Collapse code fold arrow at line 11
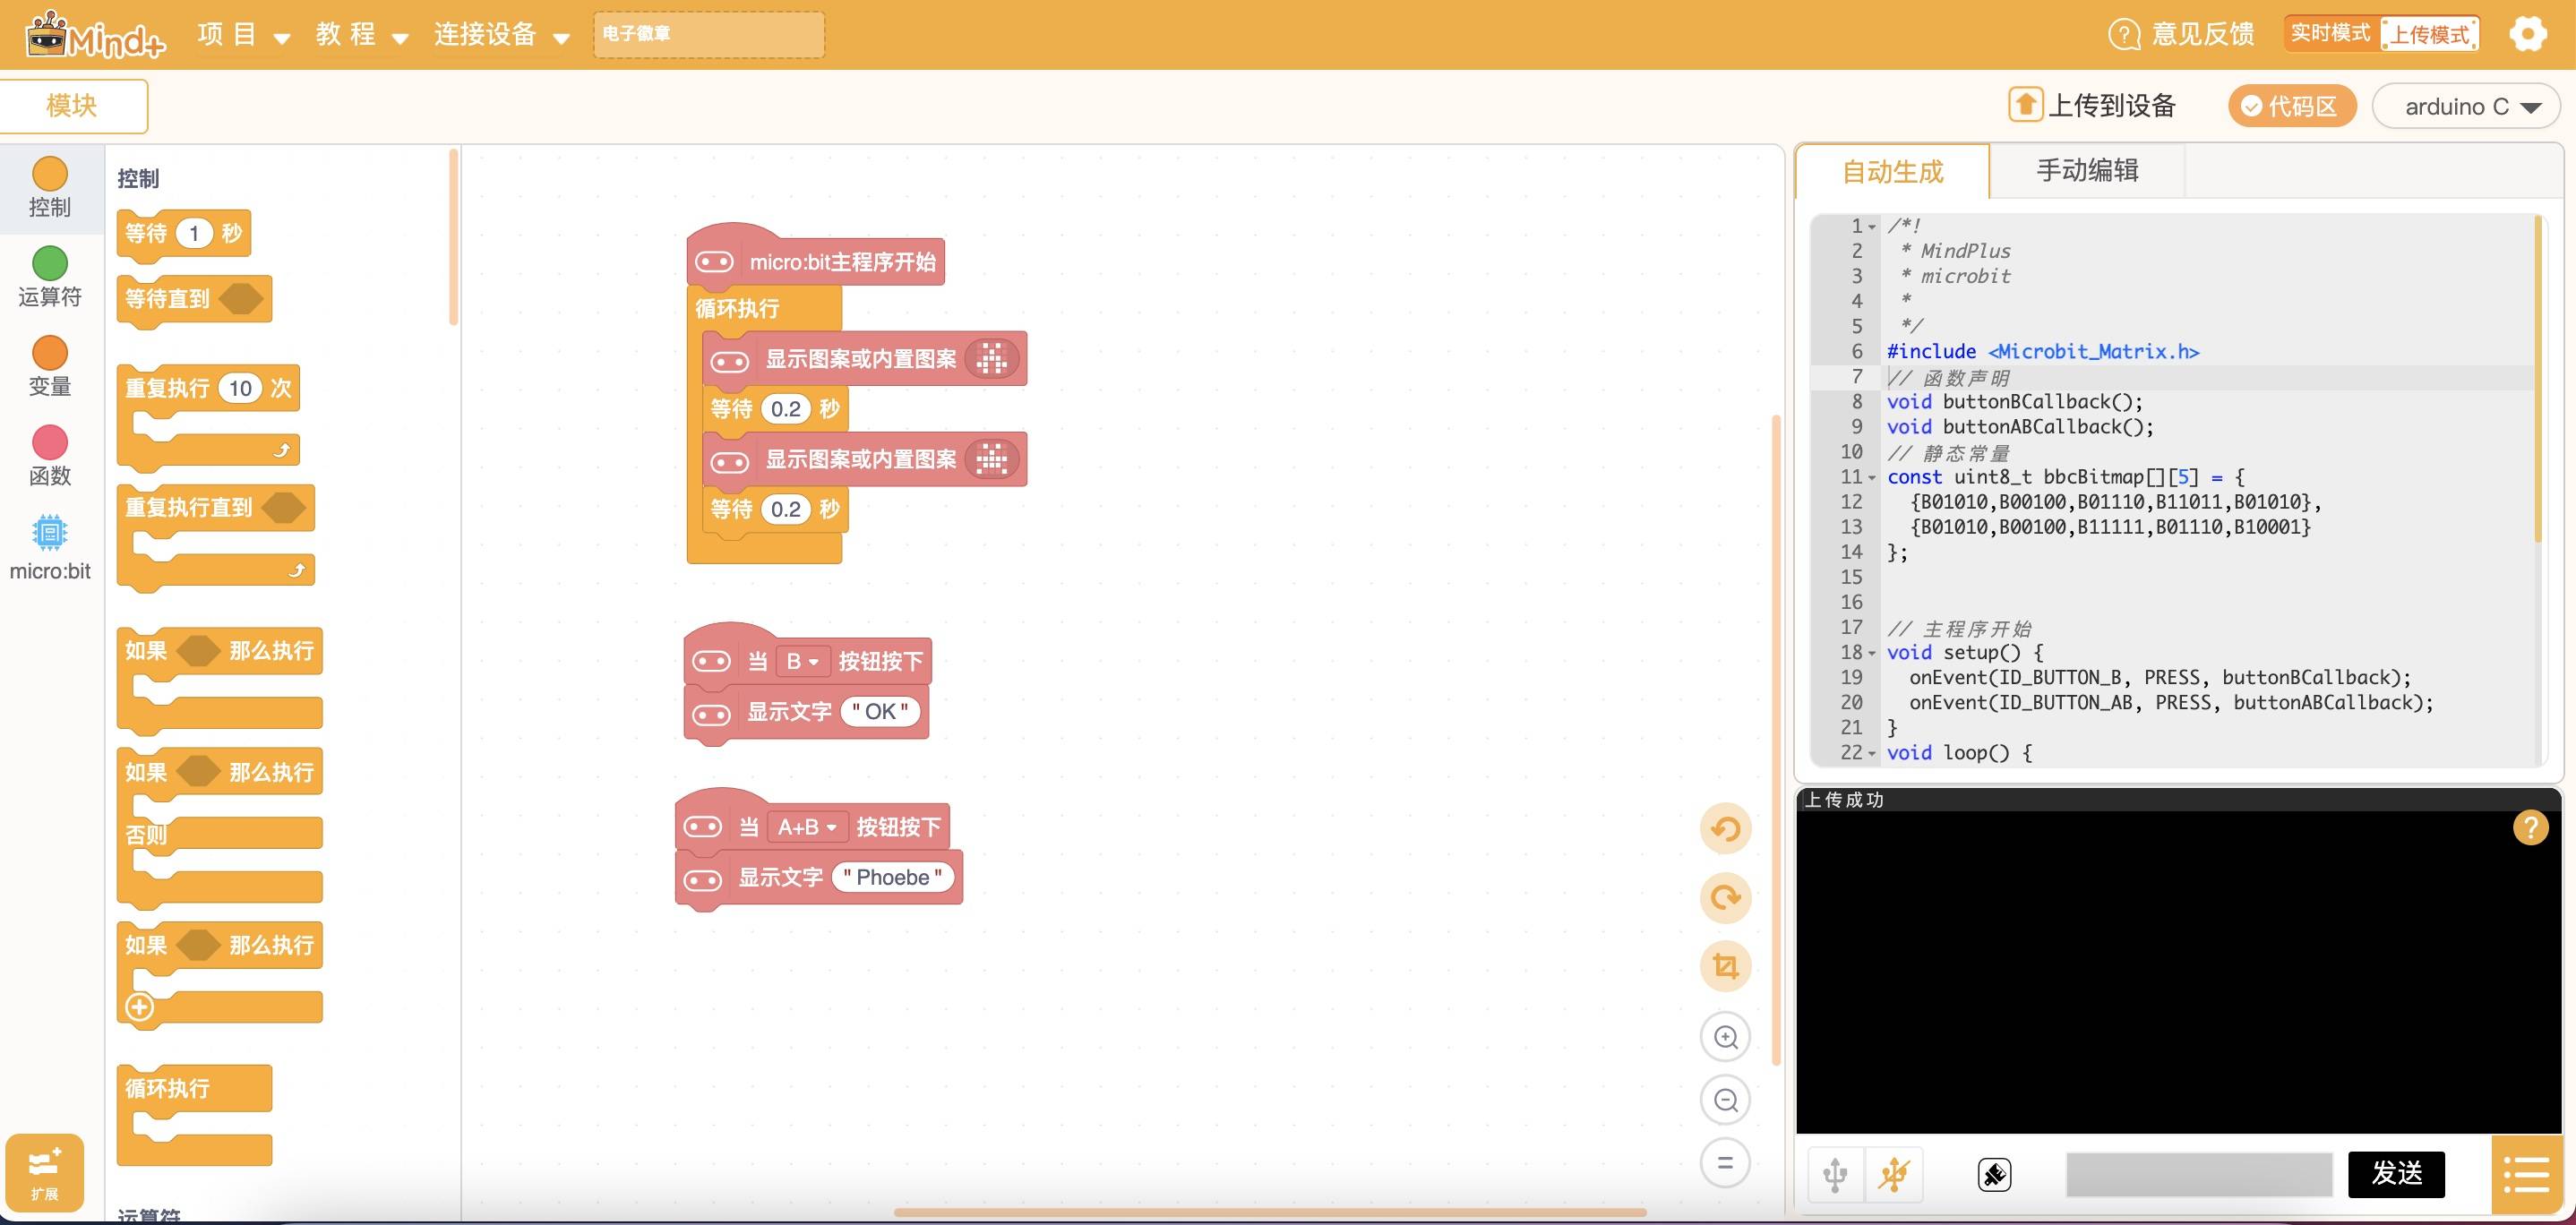Screen dimensions: 2576x1225 point(1872,478)
